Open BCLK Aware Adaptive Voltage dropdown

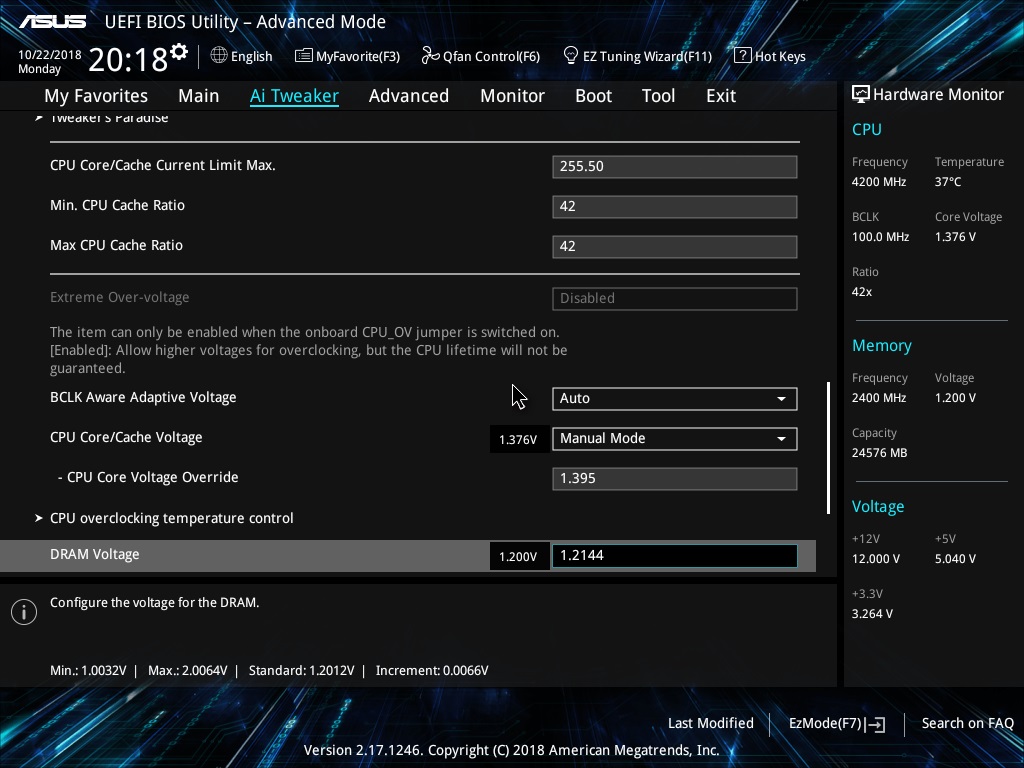tap(675, 398)
